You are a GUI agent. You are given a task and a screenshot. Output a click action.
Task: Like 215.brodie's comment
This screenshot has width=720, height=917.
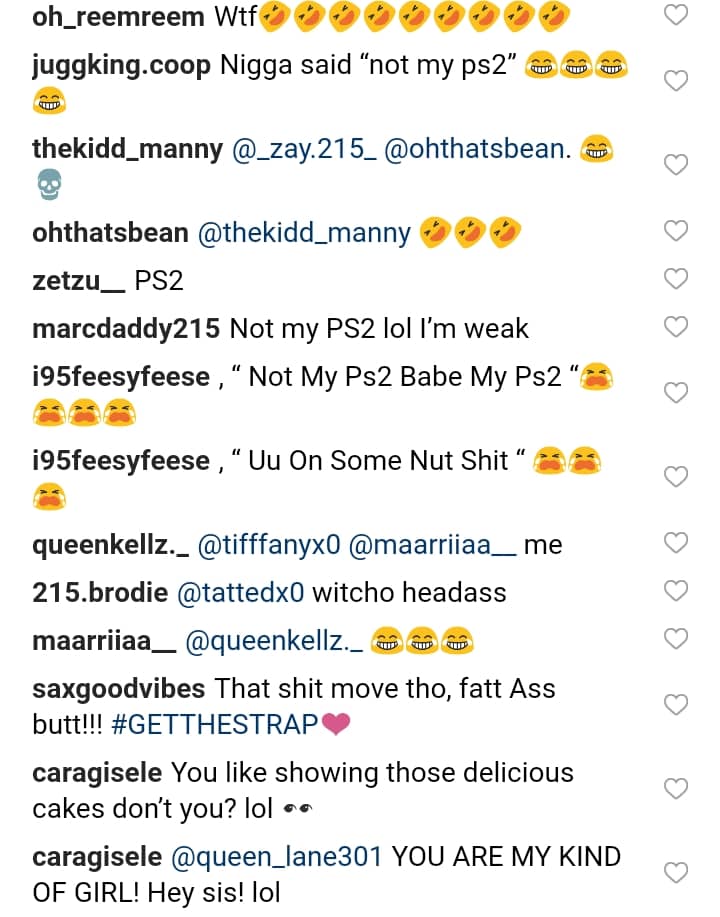[x=677, y=591]
